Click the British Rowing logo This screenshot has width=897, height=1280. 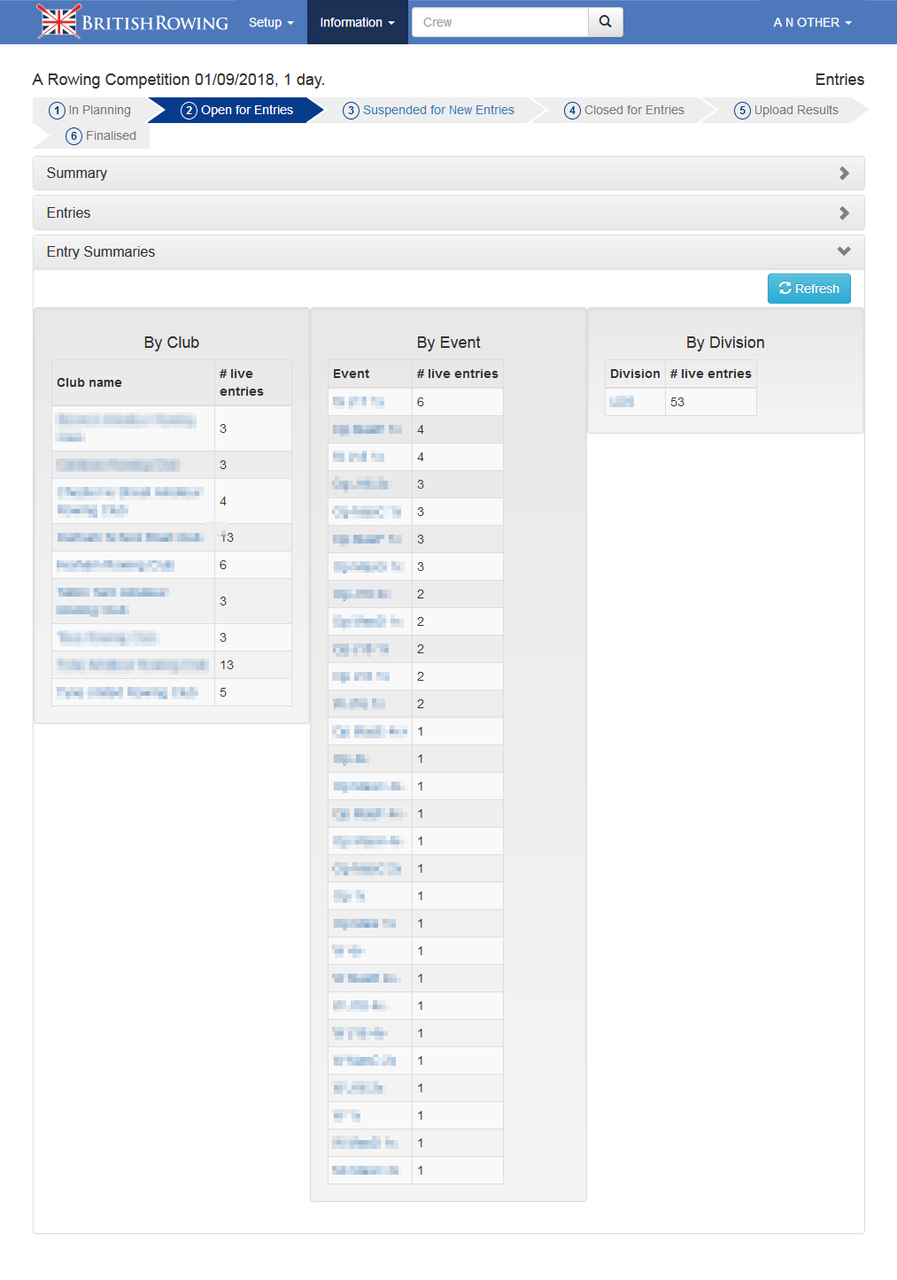(x=133, y=22)
